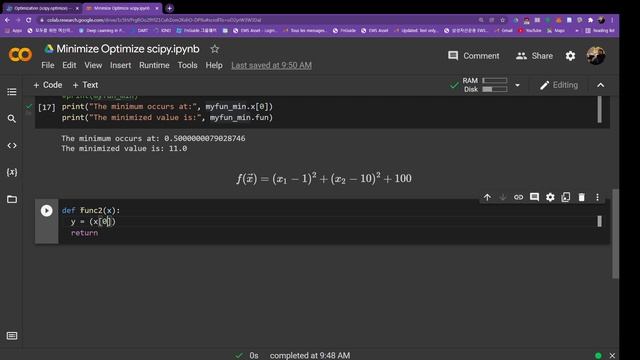The height and width of the screenshot is (360, 640).
Task: Add a comment on the cell icon
Action: 534,198
